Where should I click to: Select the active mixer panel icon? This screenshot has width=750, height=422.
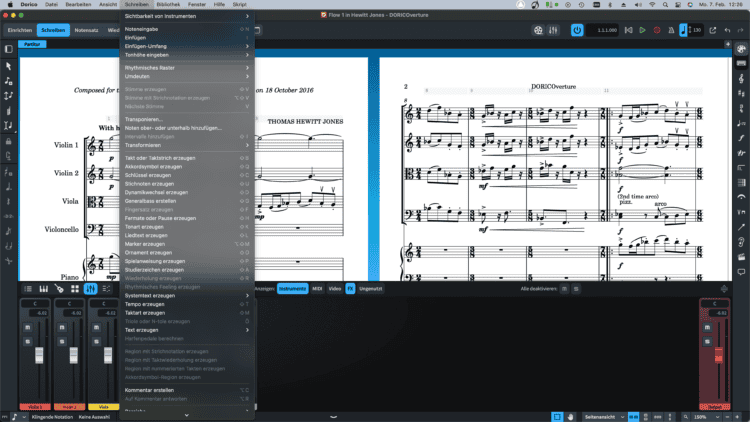click(90, 289)
